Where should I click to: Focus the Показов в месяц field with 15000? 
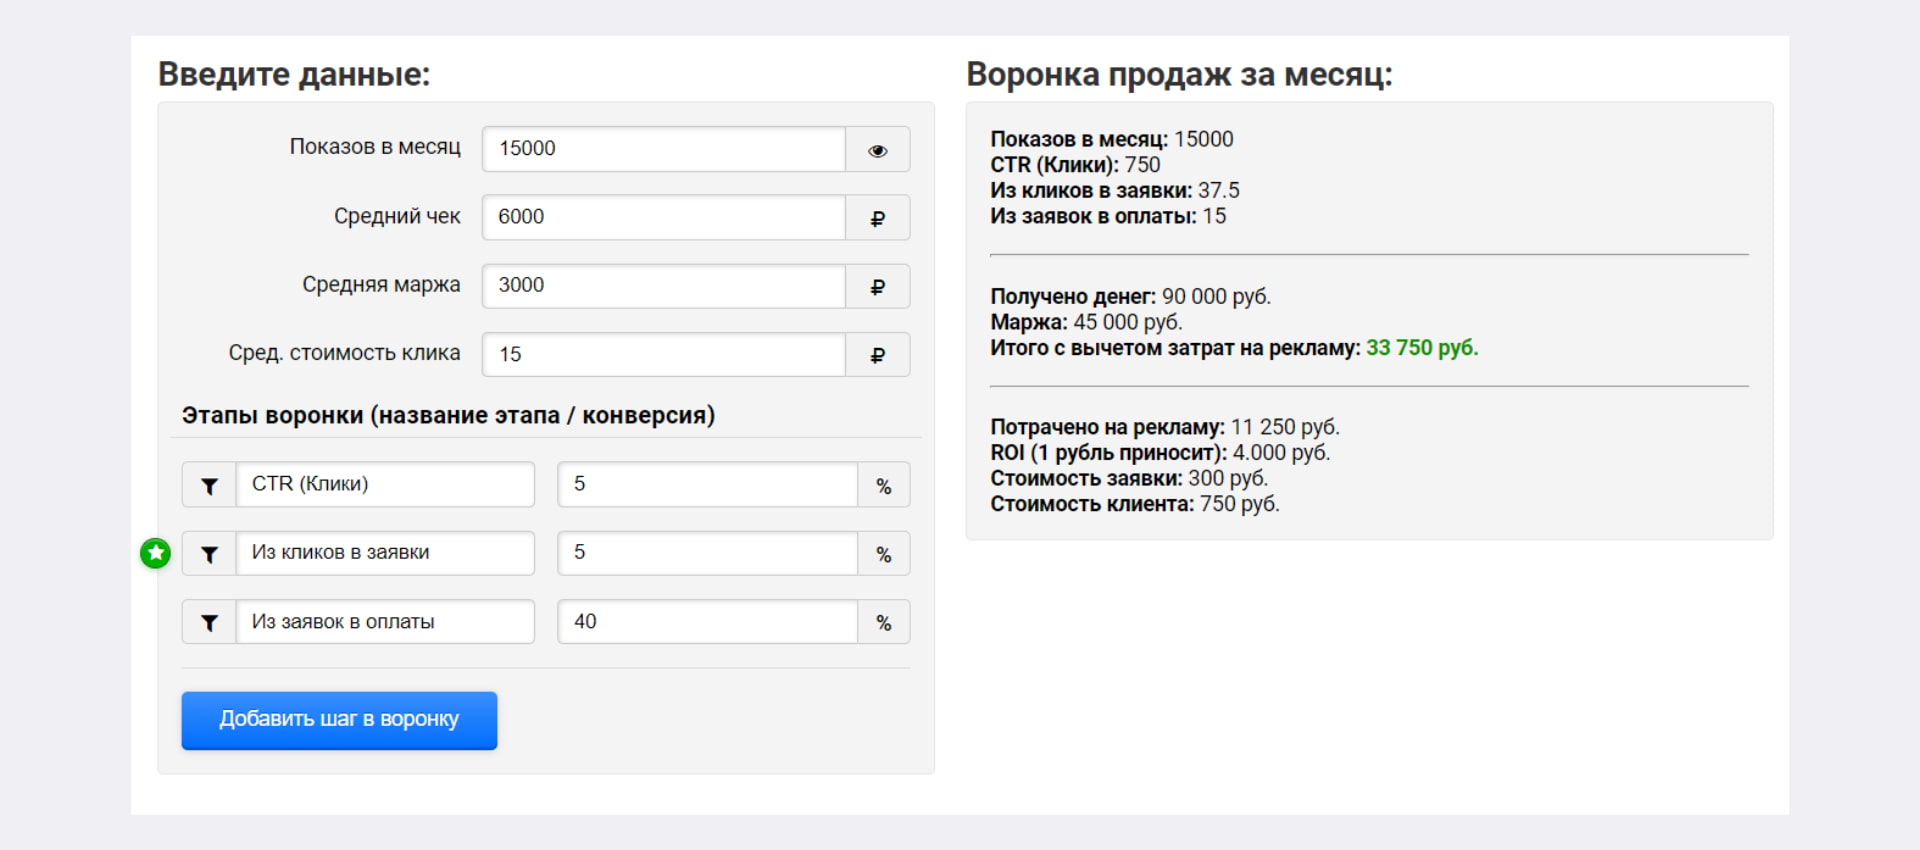pyautogui.click(x=664, y=149)
